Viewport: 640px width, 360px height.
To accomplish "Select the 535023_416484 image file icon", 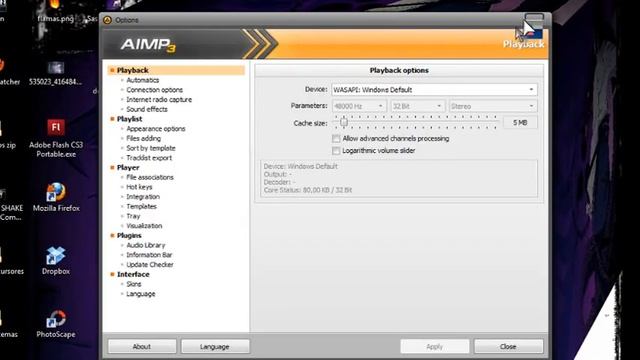I will (x=56, y=73).
